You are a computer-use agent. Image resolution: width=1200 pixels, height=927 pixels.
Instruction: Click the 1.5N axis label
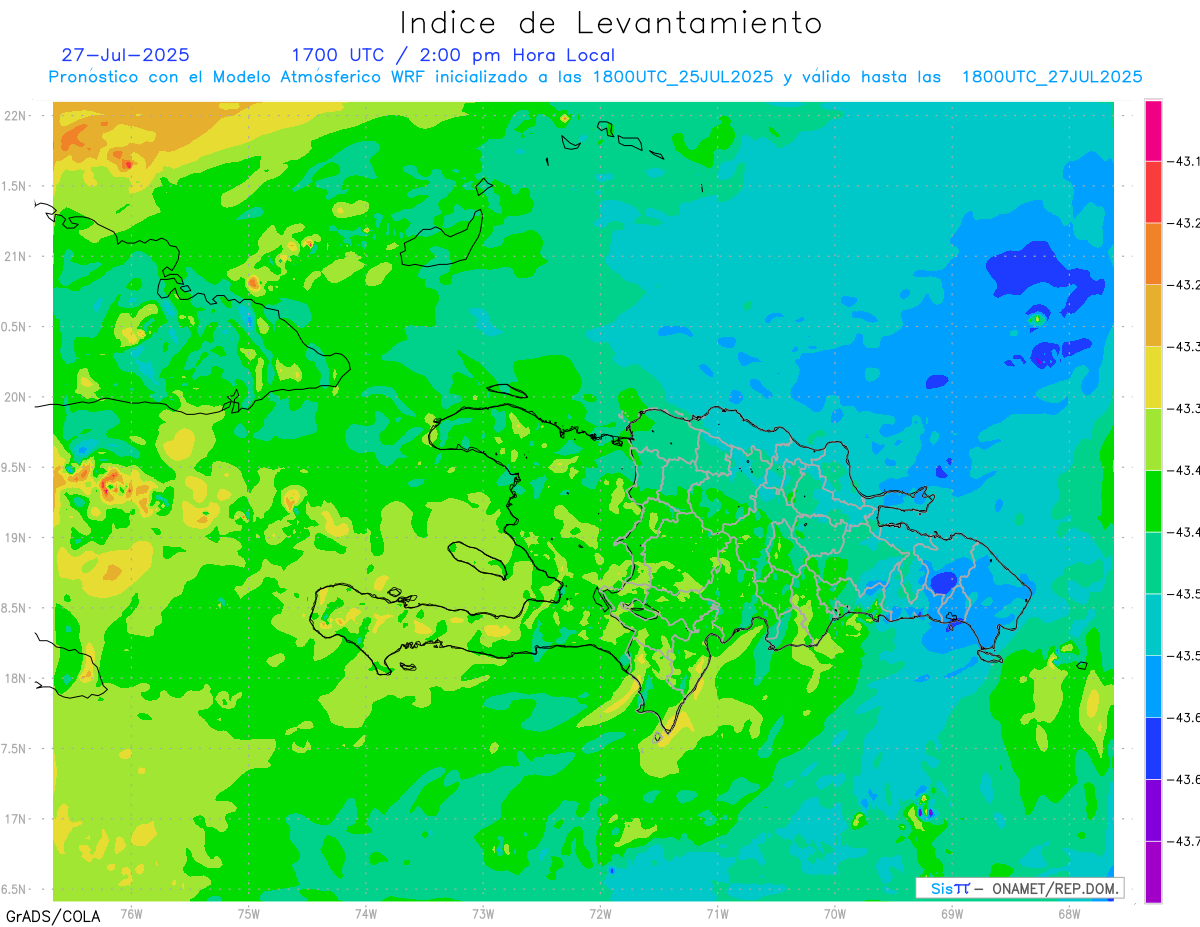(x=15, y=187)
